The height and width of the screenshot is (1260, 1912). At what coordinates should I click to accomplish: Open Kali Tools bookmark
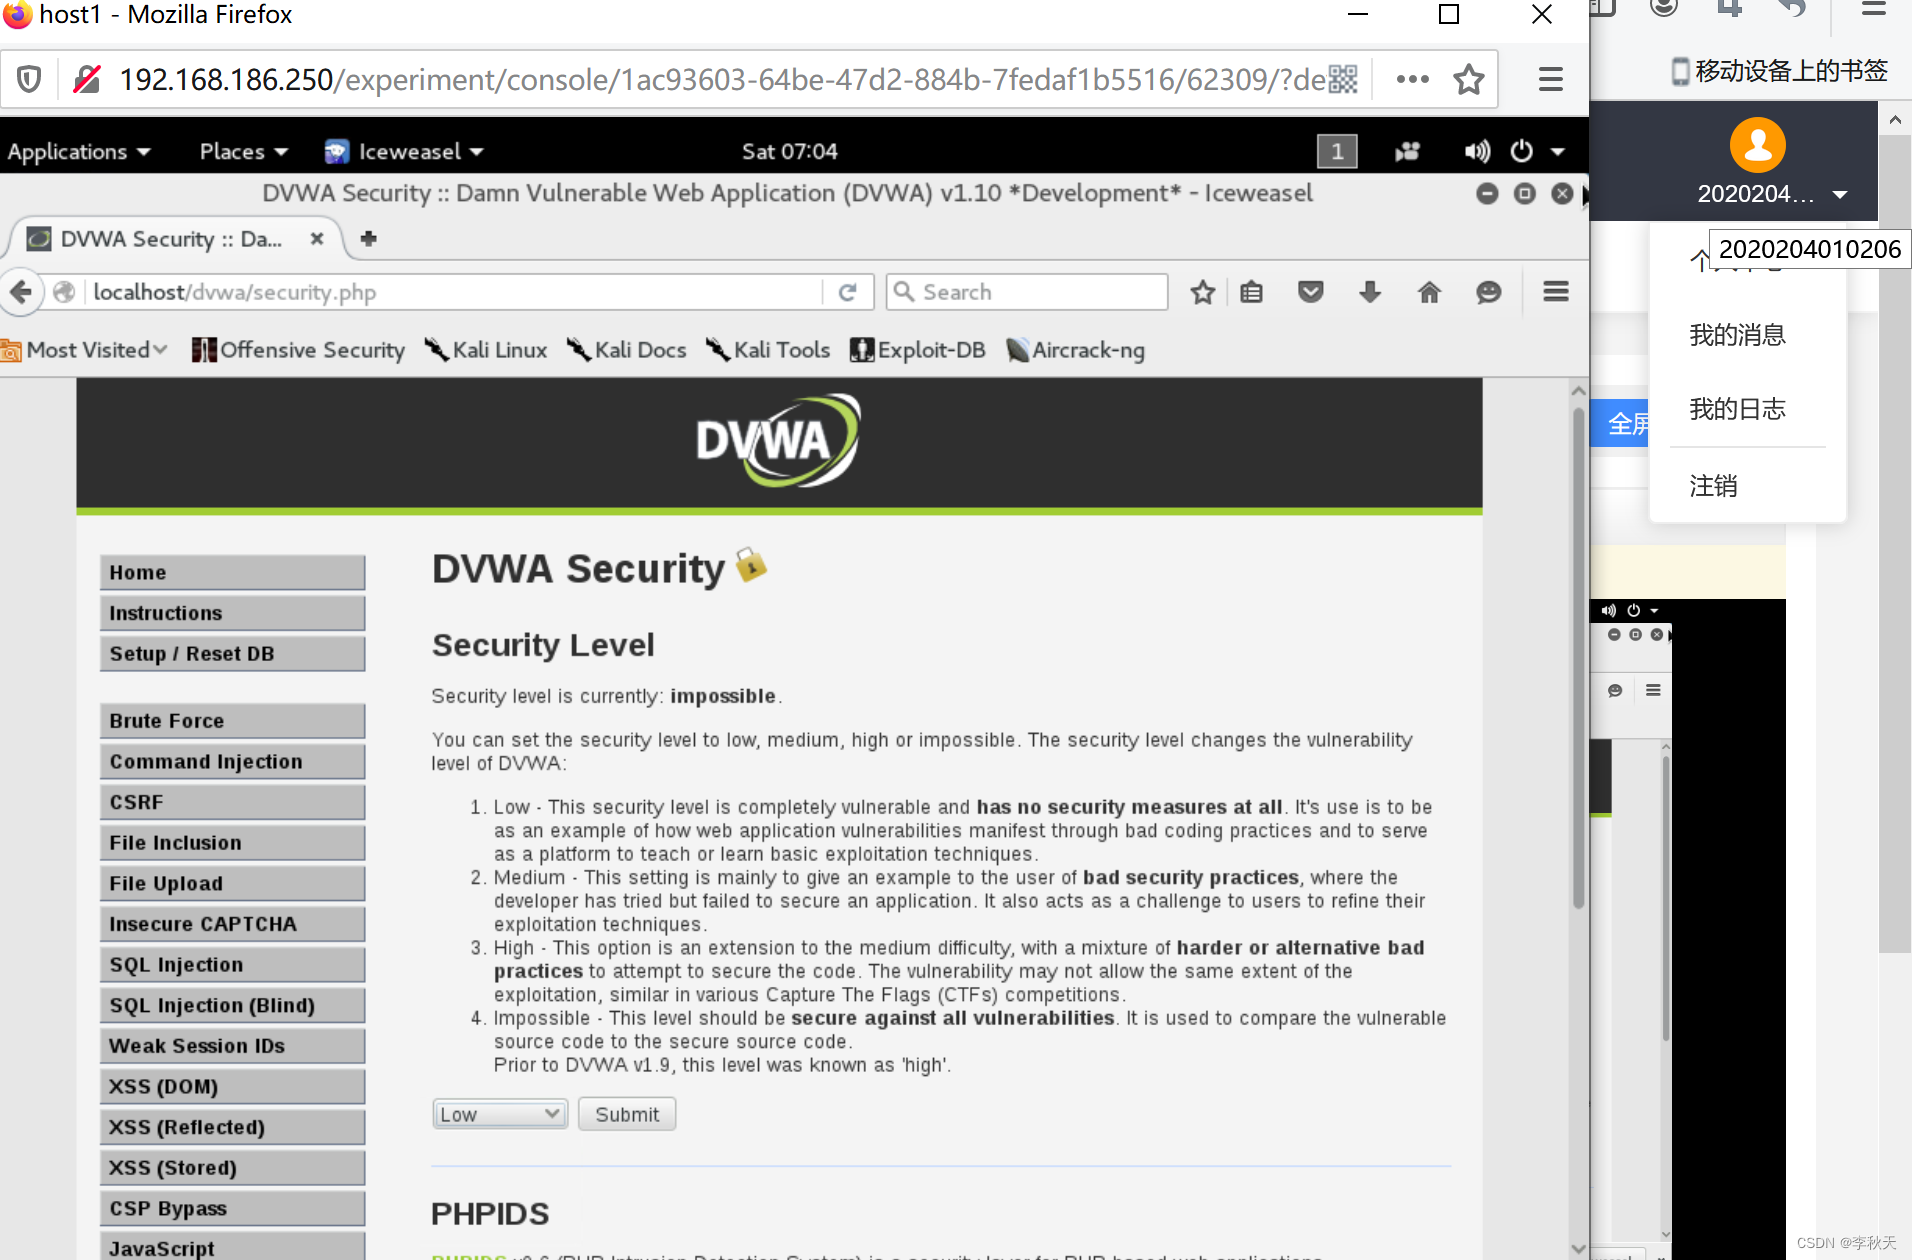(768, 350)
